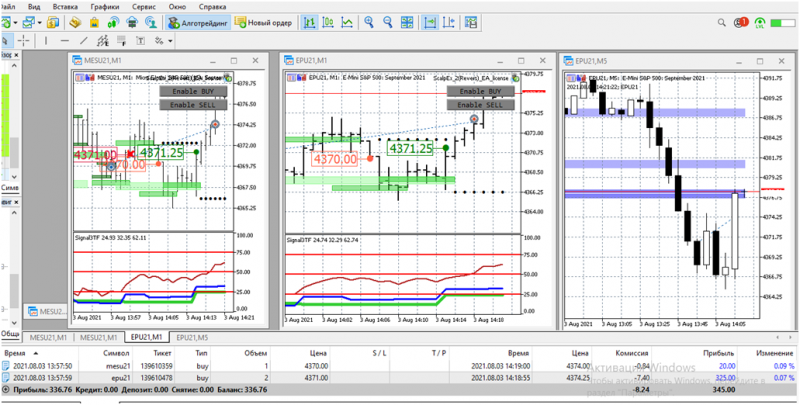The height and width of the screenshot is (405, 800).
Task: Activate the arrow cursor mode
Action: [x=6, y=41]
